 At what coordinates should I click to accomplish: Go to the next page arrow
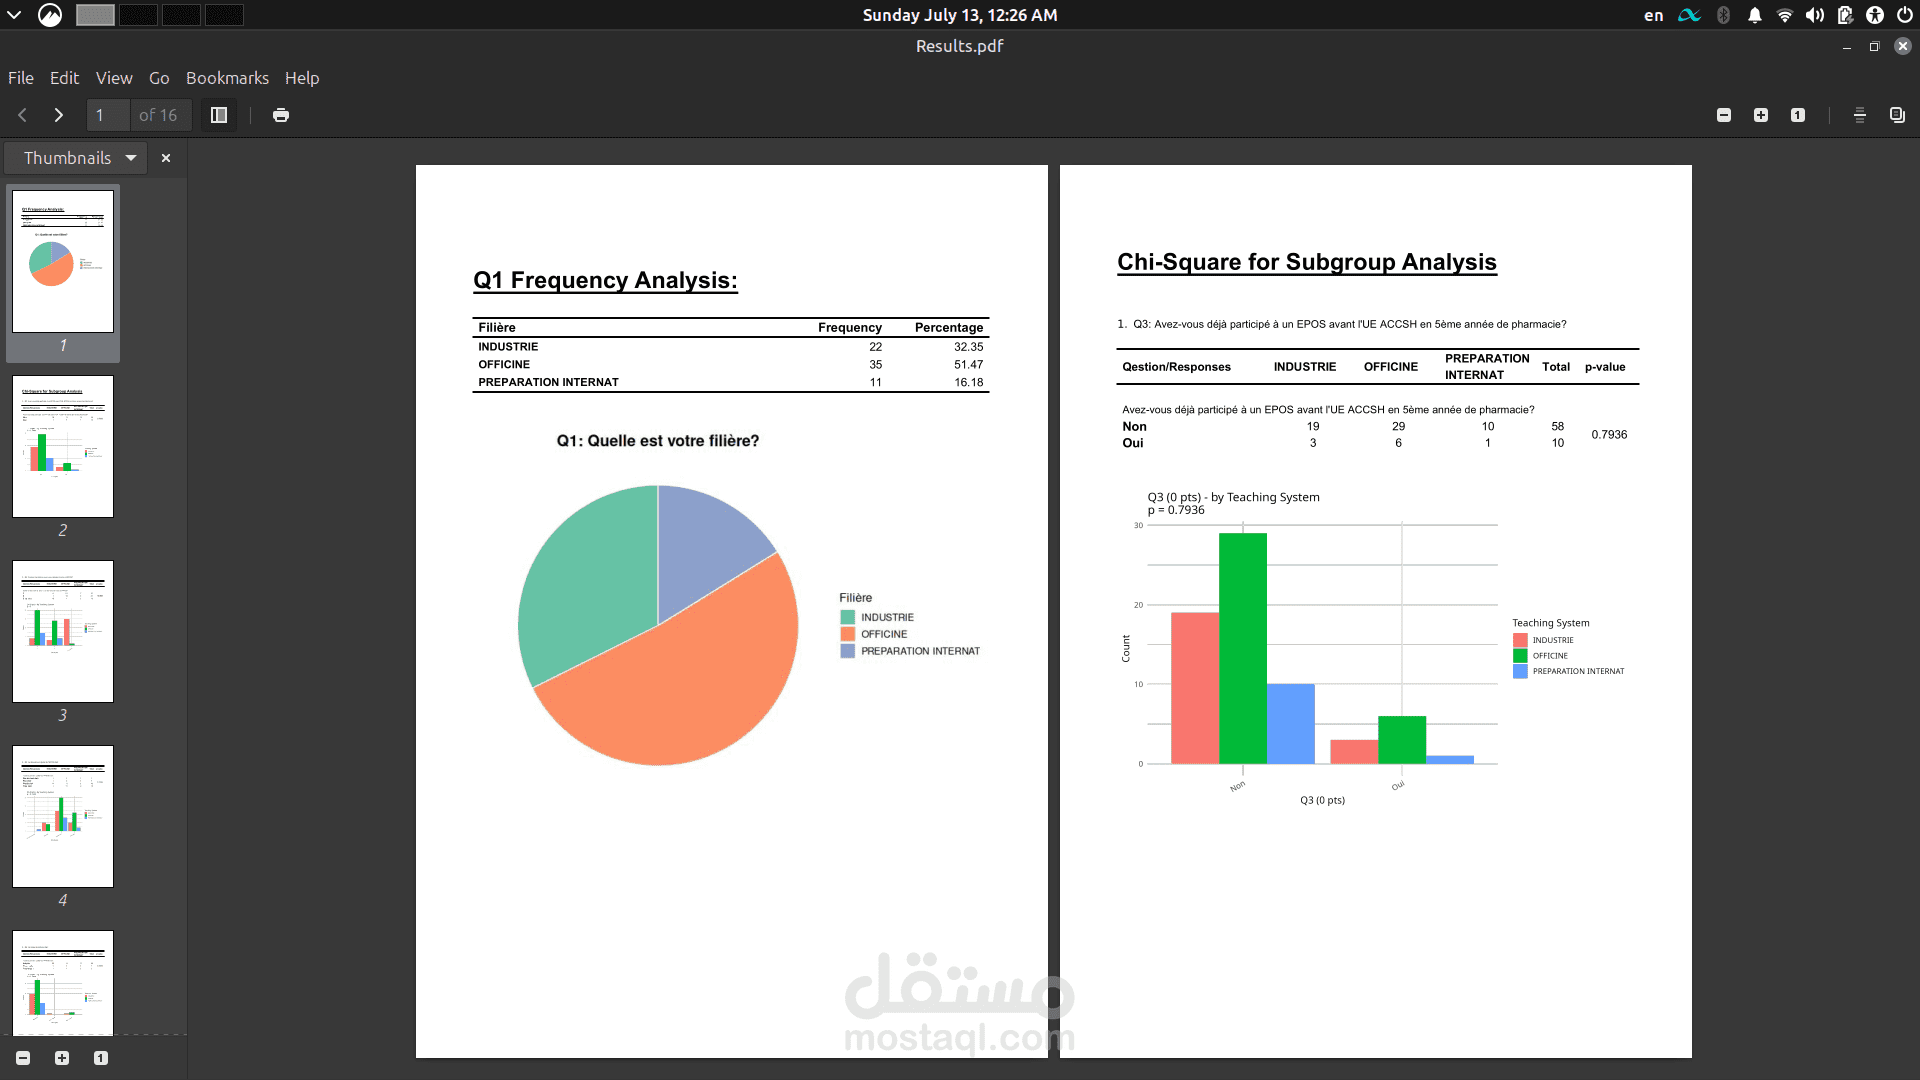(59, 115)
